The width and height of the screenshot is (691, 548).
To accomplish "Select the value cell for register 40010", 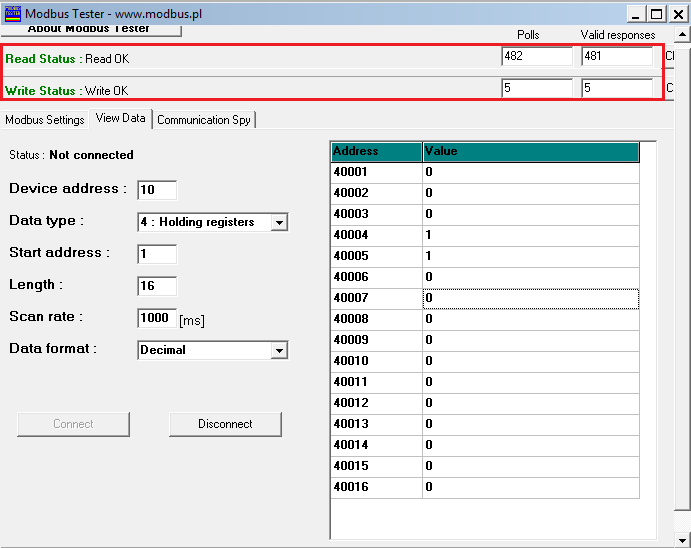I will [531, 361].
